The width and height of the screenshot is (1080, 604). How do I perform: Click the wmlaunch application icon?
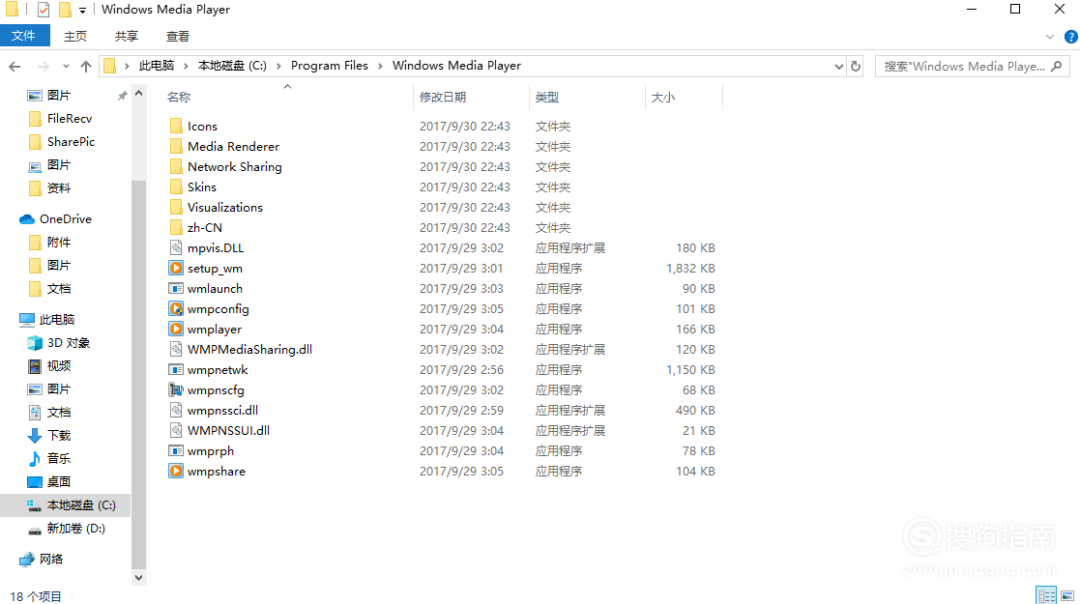(x=176, y=289)
